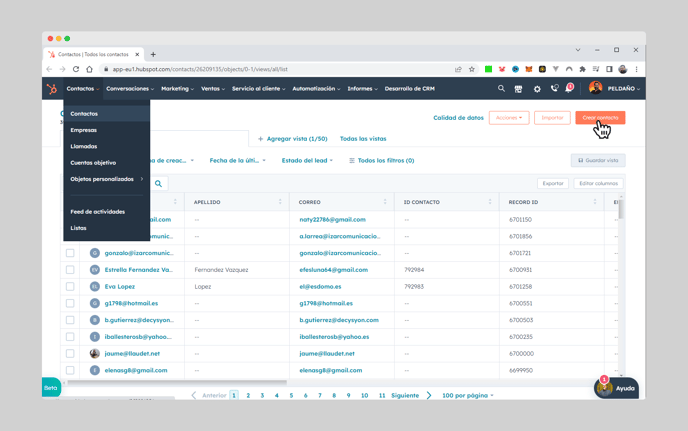Image resolution: width=688 pixels, height=431 pixels.
Task: Open the calling phone icon
Action: [554, 89]
